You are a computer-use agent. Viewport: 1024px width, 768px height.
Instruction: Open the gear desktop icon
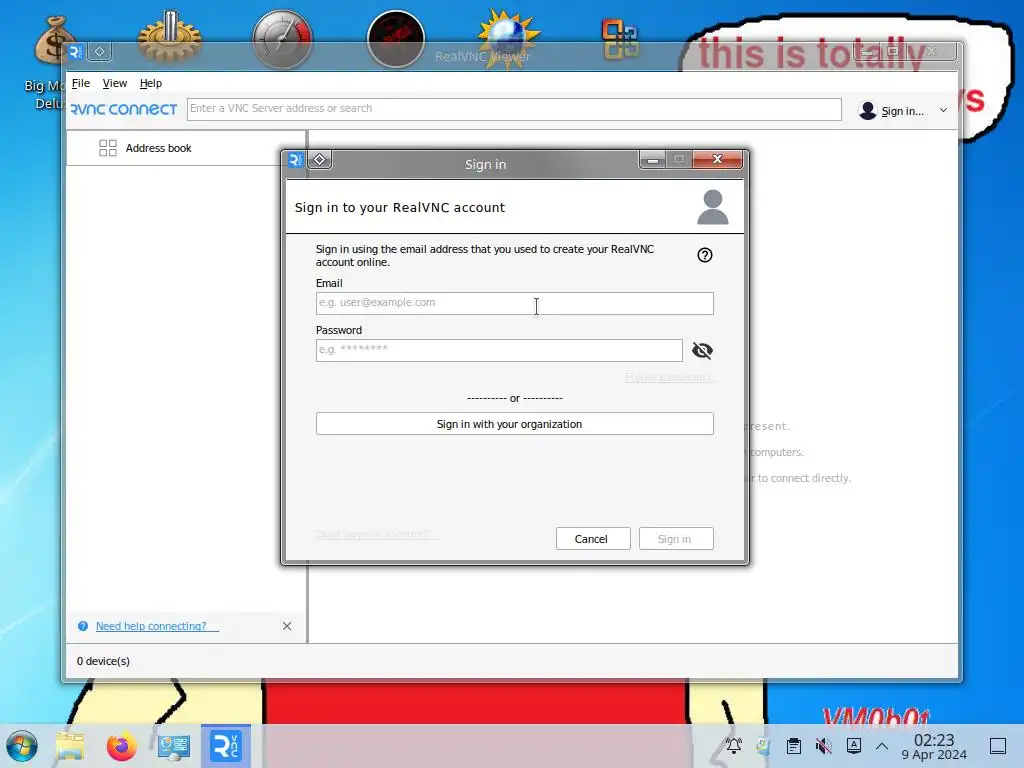click(169, 36)
